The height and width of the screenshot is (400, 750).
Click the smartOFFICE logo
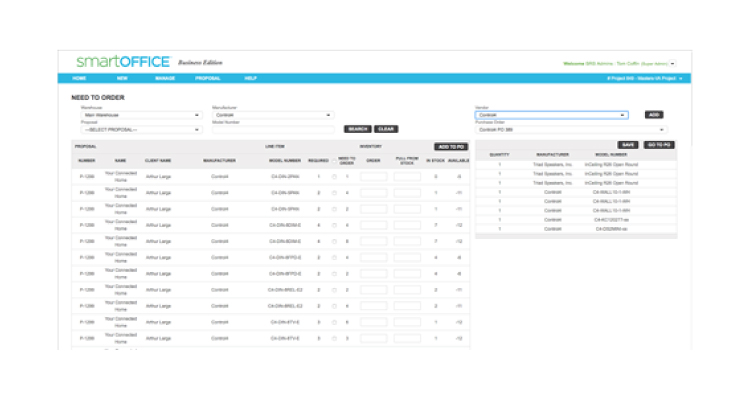123,62
